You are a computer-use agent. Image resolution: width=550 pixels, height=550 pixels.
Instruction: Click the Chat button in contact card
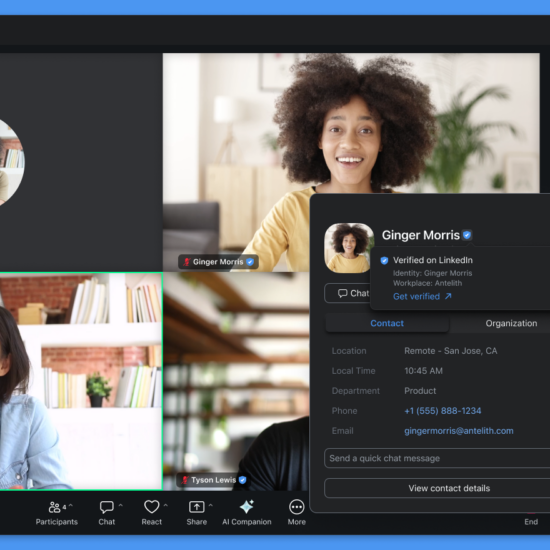click(x=347, y=293)
